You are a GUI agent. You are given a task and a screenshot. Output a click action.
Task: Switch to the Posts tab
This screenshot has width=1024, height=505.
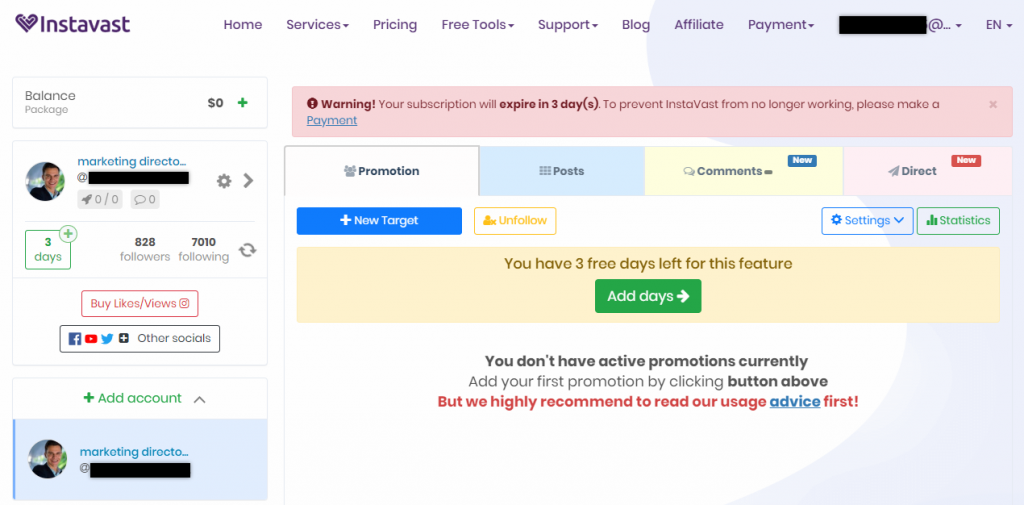[562, 171]
